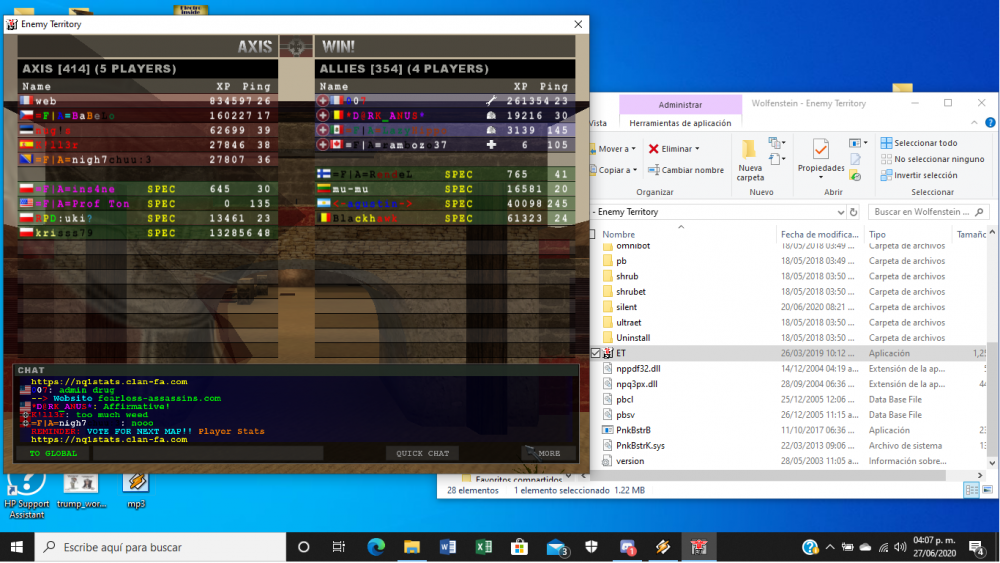Open the Vista ribbon tab
The width and height of the screenshot is (1000, 563).
click(x=598, y=123)
